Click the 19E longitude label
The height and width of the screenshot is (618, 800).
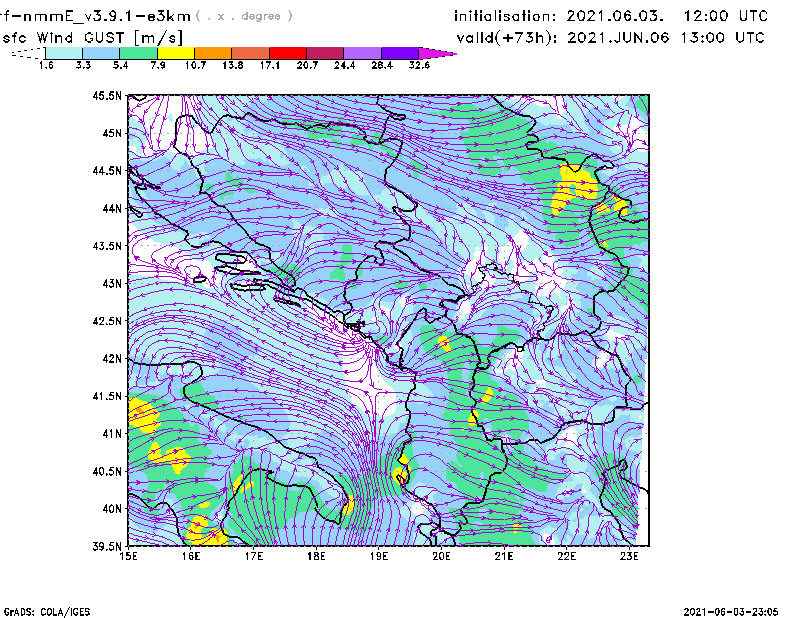(x=379, y=556)
